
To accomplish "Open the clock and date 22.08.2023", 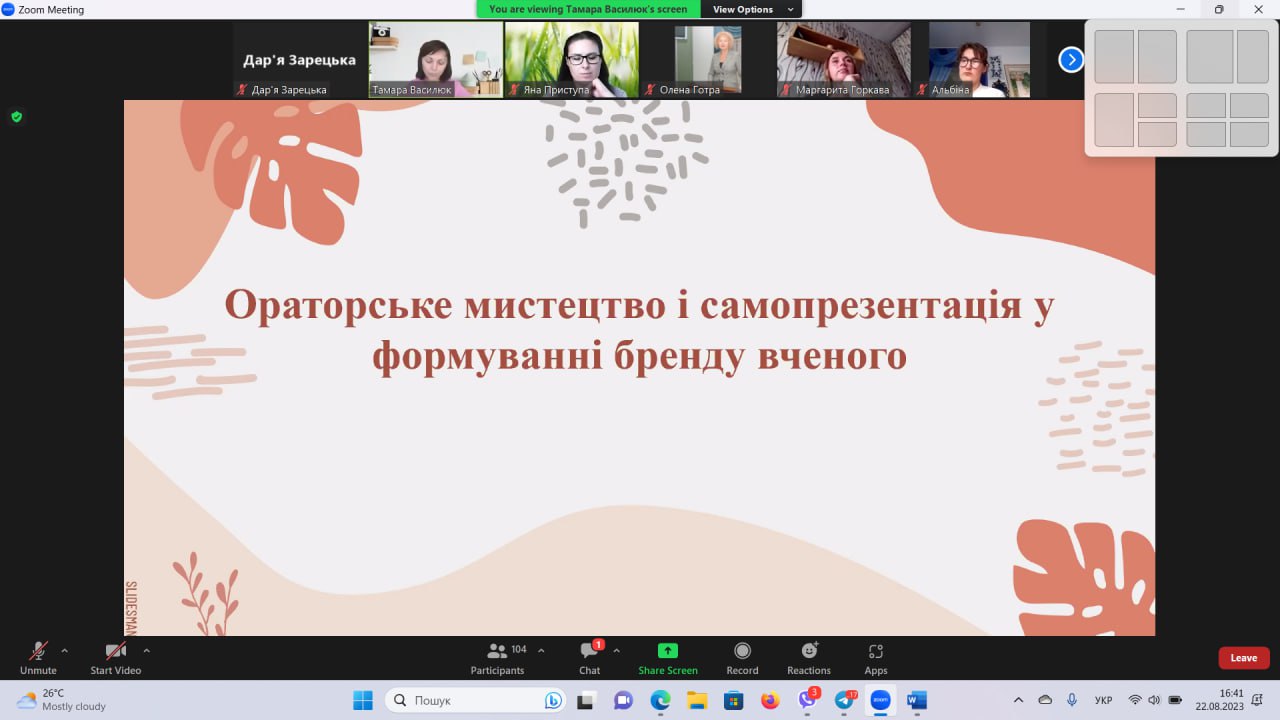I will coord(1219,700).
